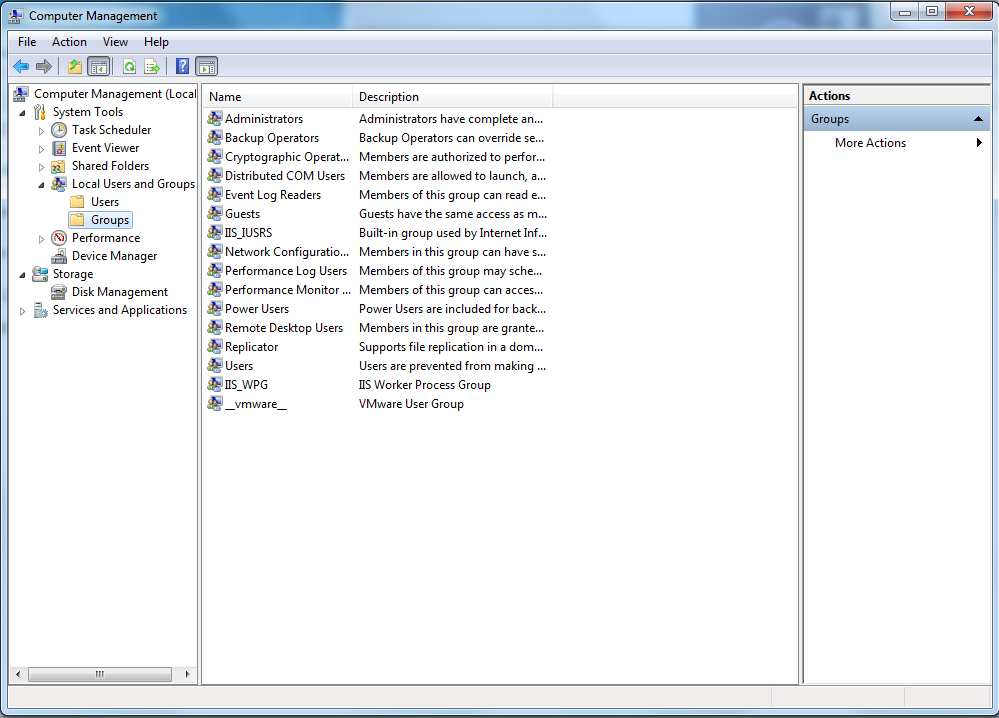Click the Services and Applications icon
The image size is (999, 718).
pyautogui.click(x=40, y=310)
